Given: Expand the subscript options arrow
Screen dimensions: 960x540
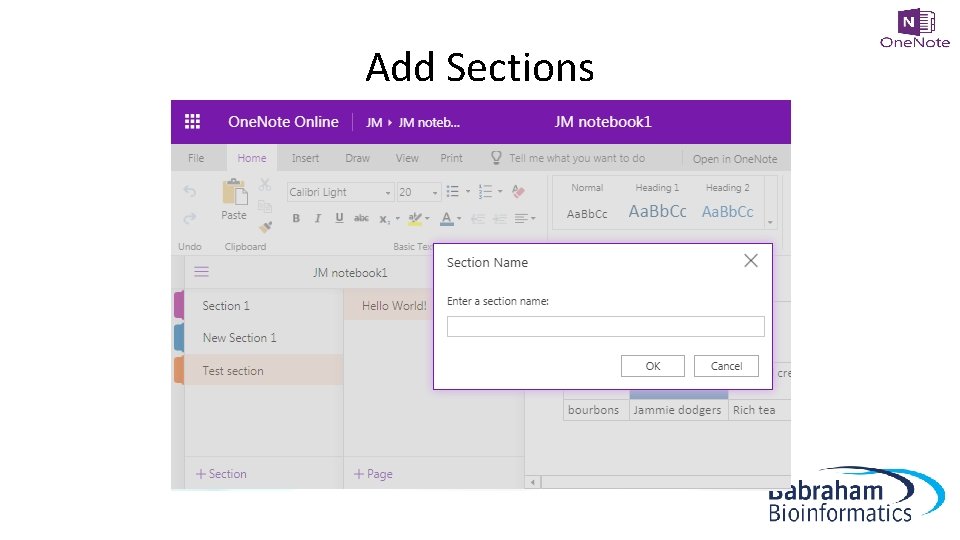Looking at the screenshot, I should pos(397,219).
